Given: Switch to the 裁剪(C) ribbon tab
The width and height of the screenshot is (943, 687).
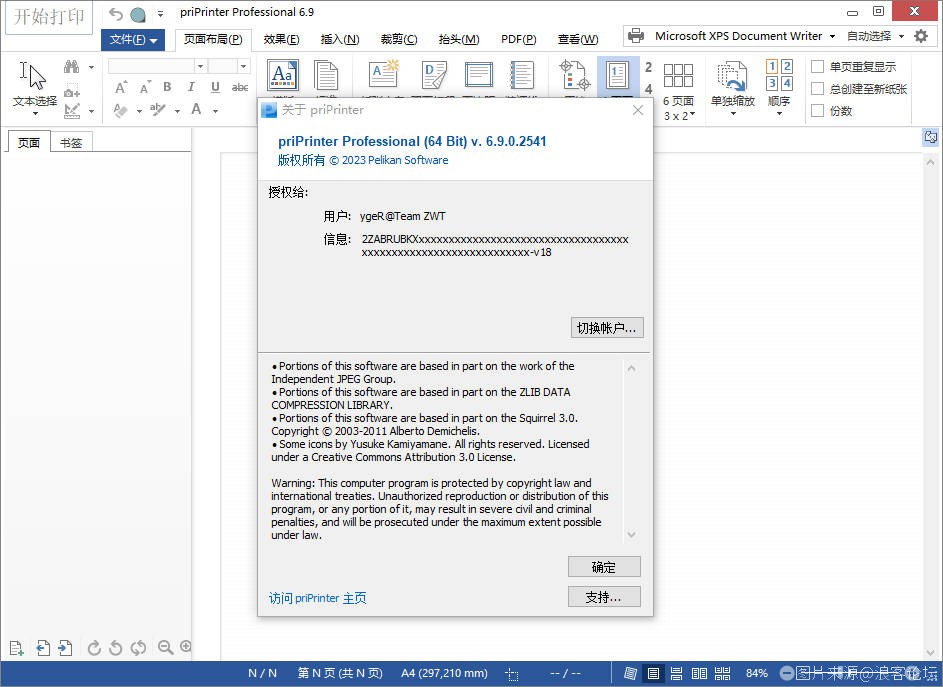Looking at the screenshot, I should click(399, 40).
